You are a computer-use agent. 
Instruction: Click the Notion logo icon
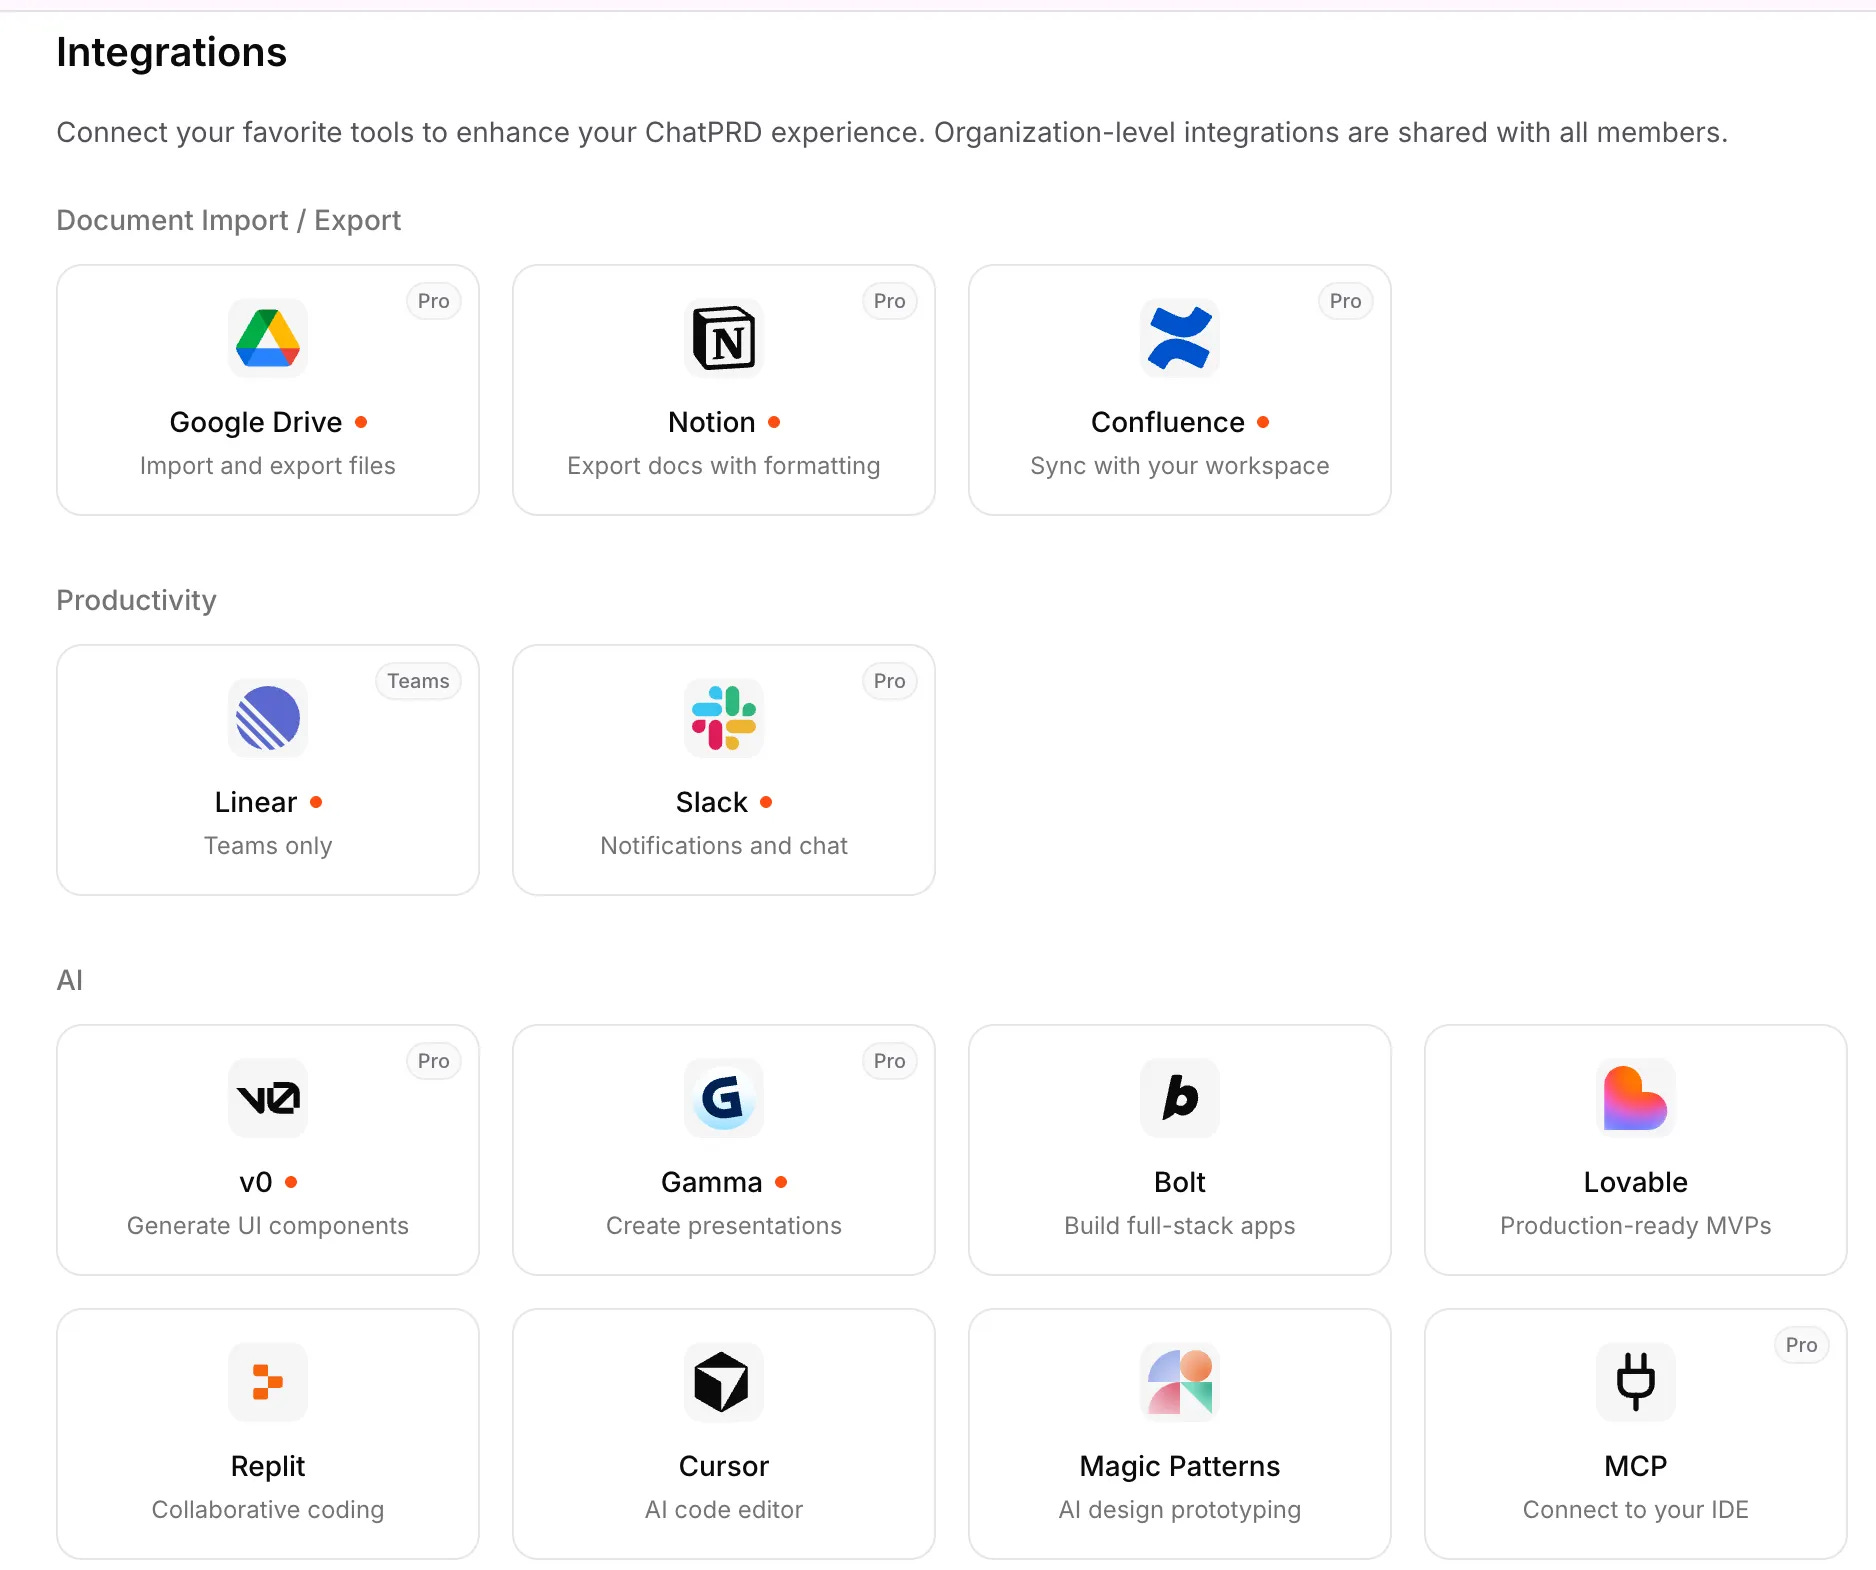point(724,338)
